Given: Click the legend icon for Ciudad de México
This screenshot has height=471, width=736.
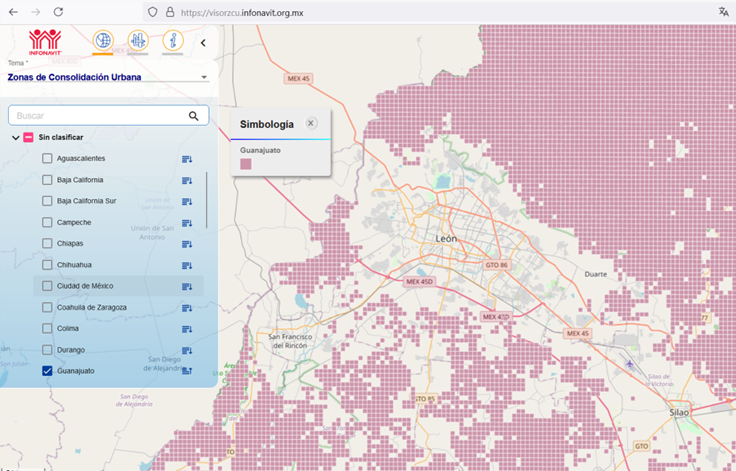Looking at the screenshot, I should (187, 286).
